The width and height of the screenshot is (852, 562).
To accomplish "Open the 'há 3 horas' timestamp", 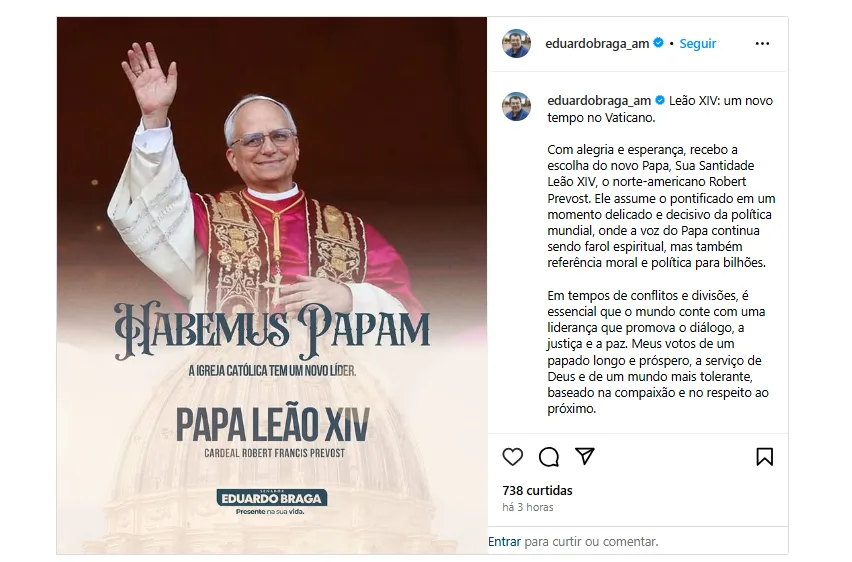I will [x=528, y=507].
